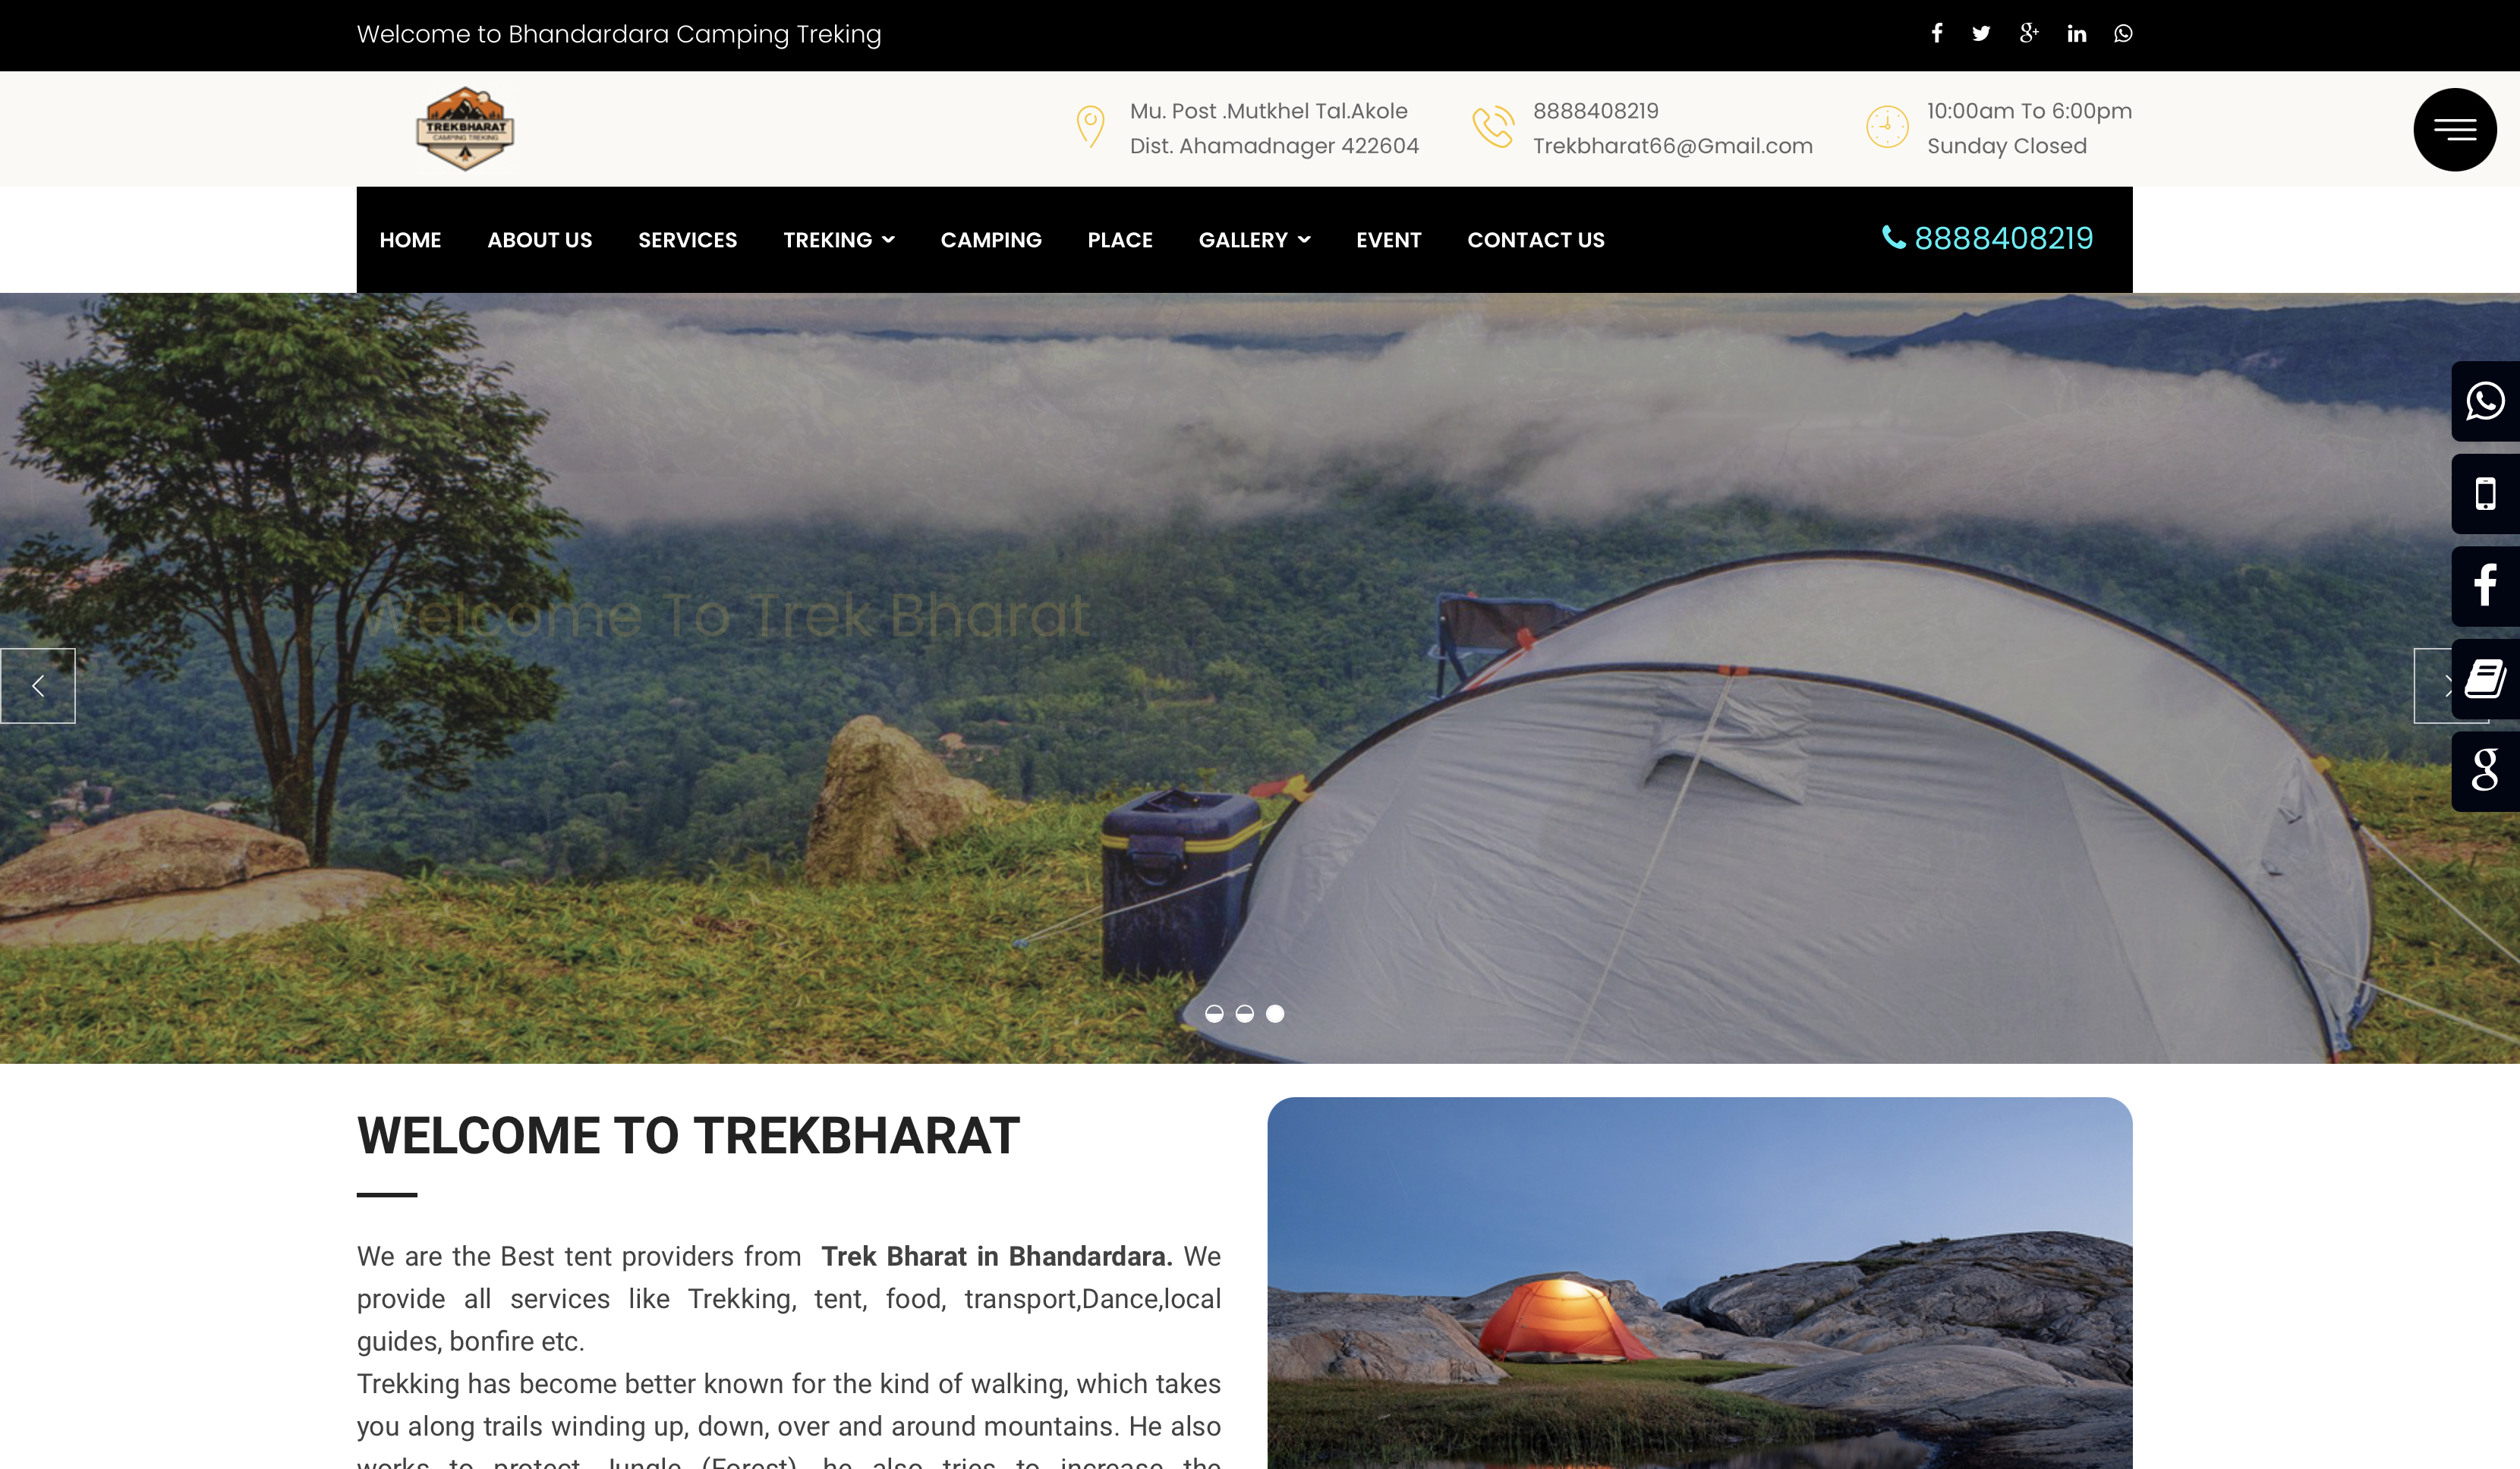Click the WhatsApp floating sidebar button
This screenshot has width=2520, height=1469.
(x=2485, y=401)
